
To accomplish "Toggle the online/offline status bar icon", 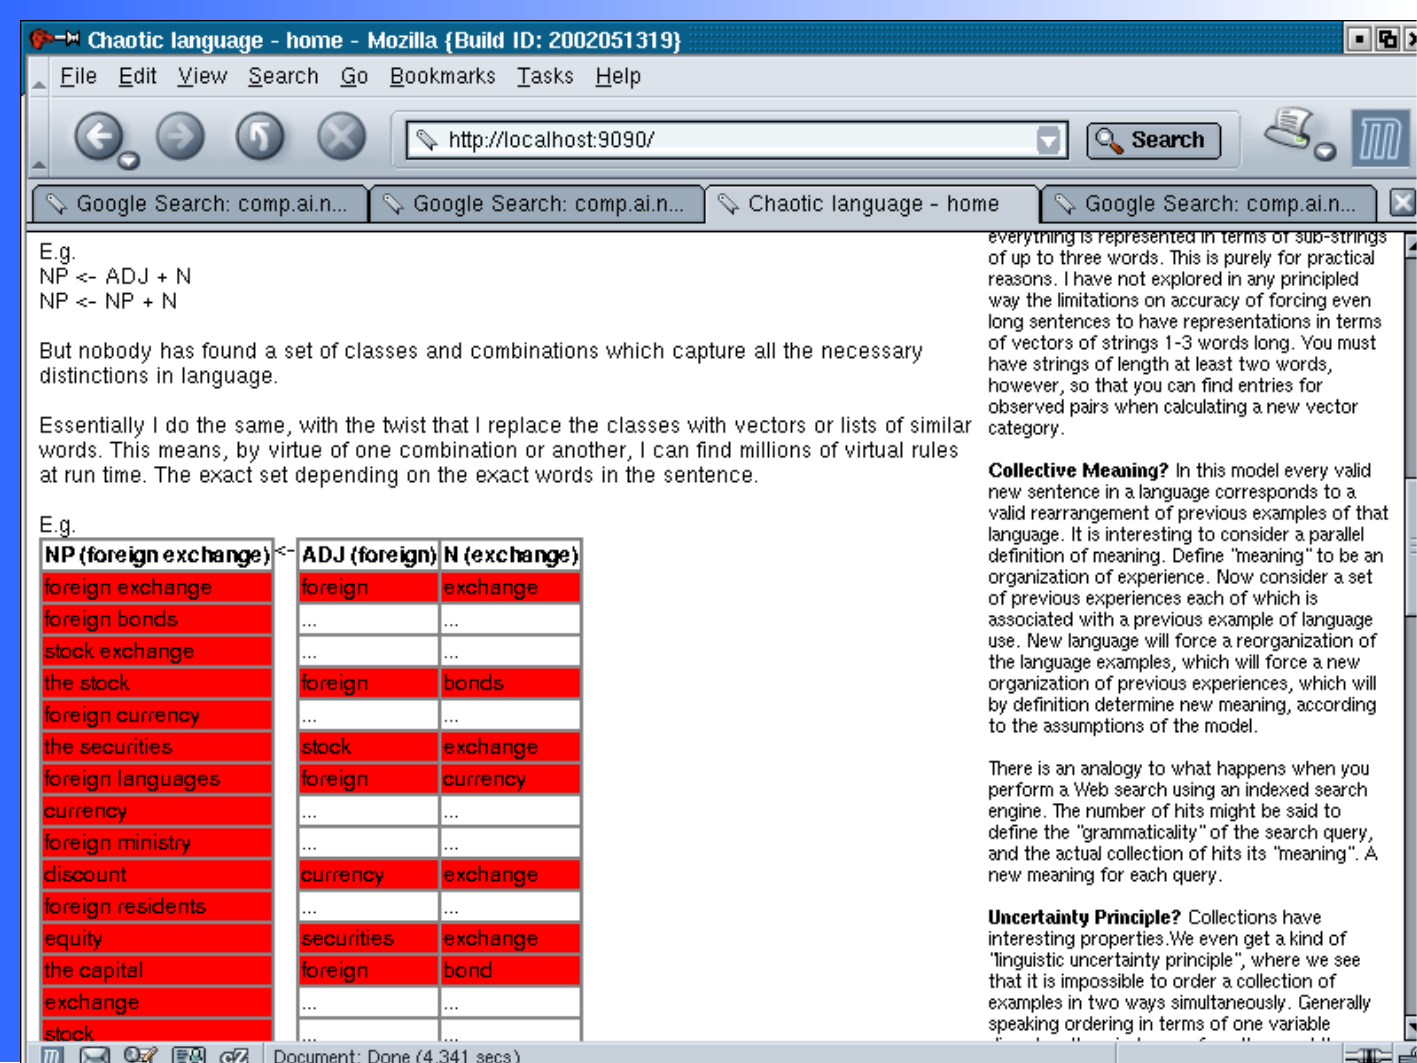I will coord(1367,1055).
